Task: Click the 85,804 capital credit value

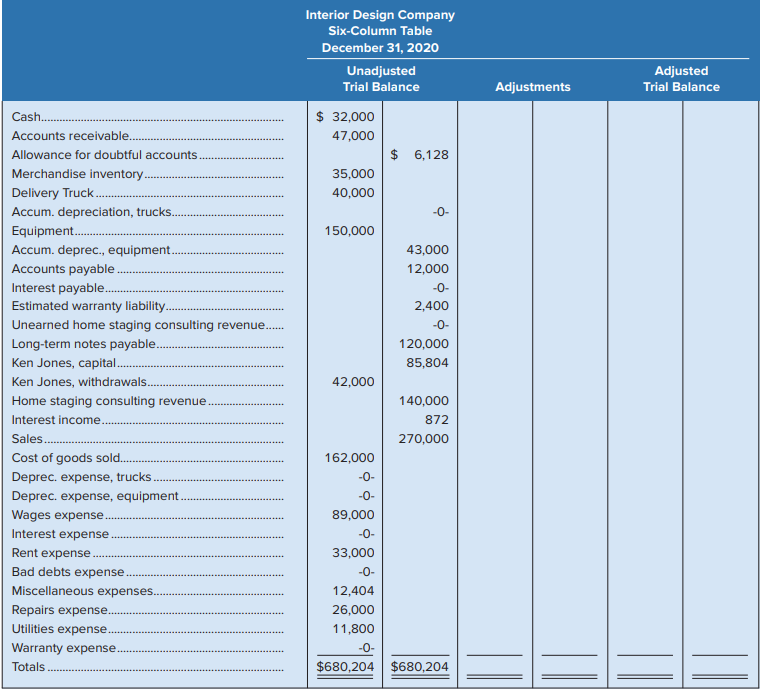Action: (x=428, y=363)
